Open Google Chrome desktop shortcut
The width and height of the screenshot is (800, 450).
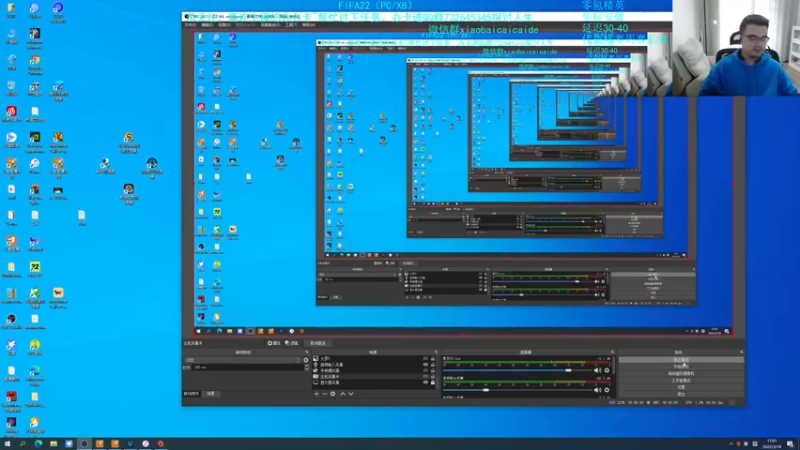point(35,64)
